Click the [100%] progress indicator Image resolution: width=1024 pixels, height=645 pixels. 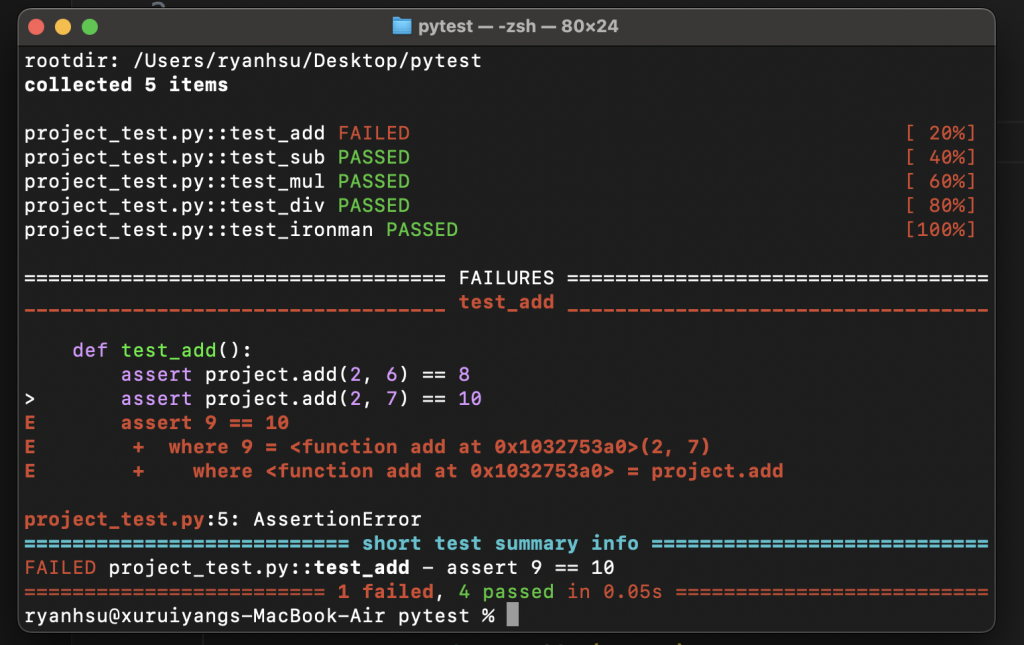[940, 230]
